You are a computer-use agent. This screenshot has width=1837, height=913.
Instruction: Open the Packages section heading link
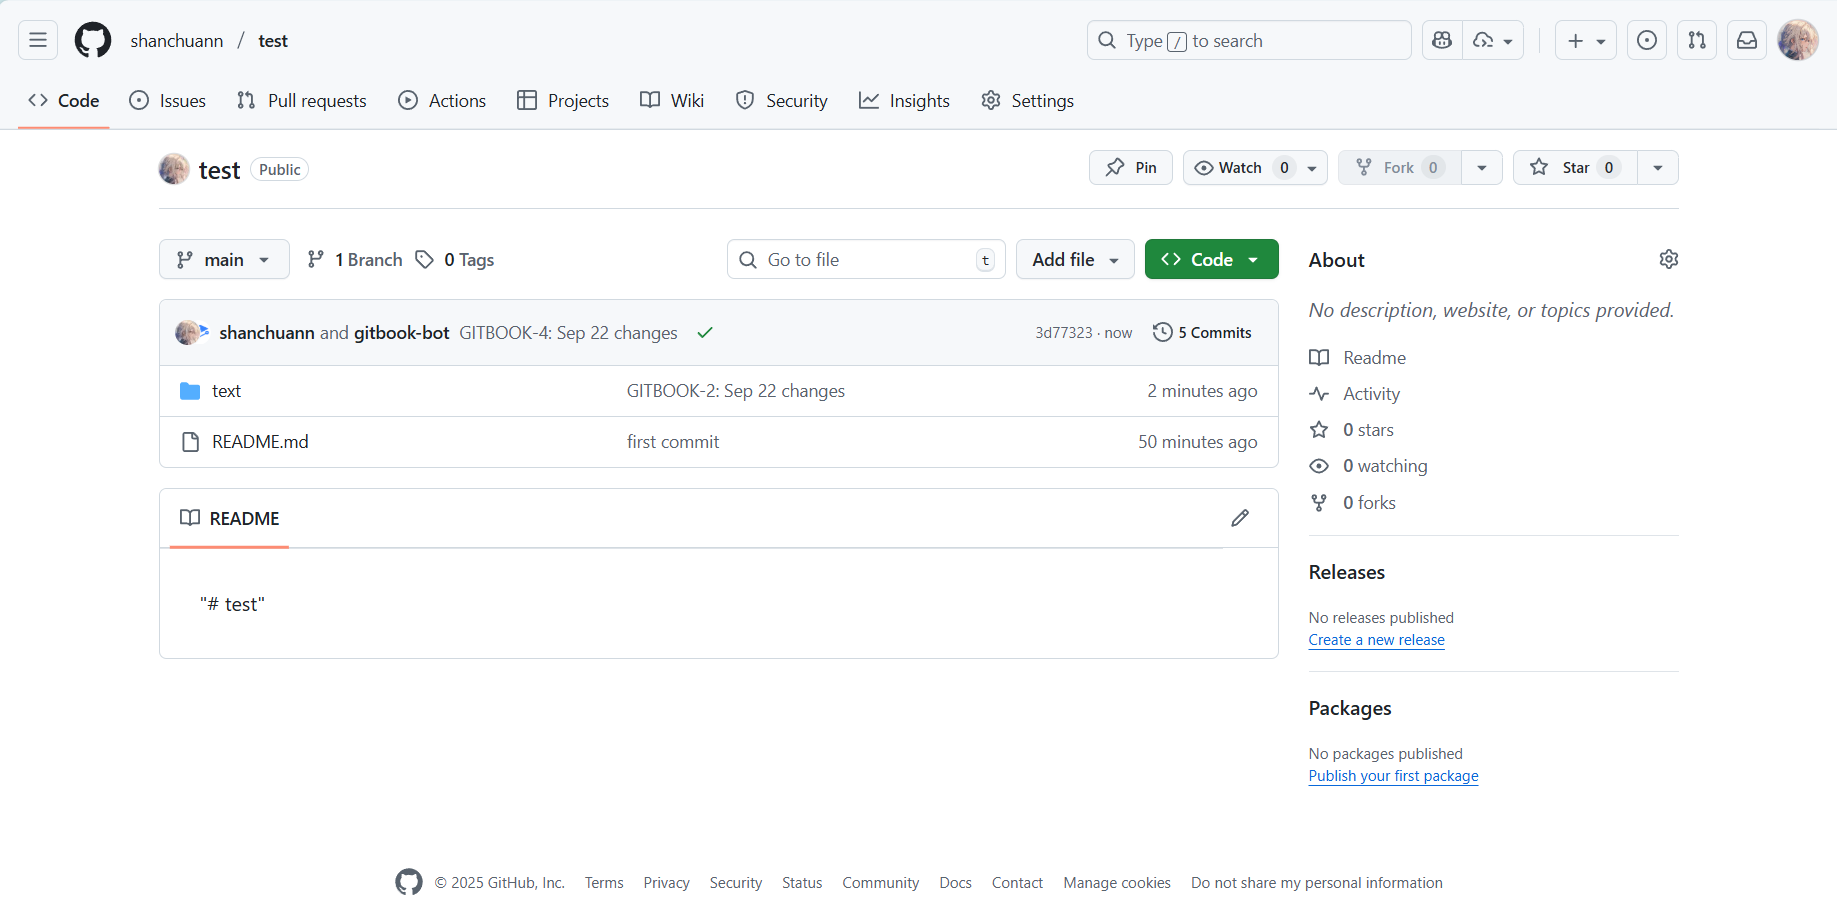[1350, 708]
